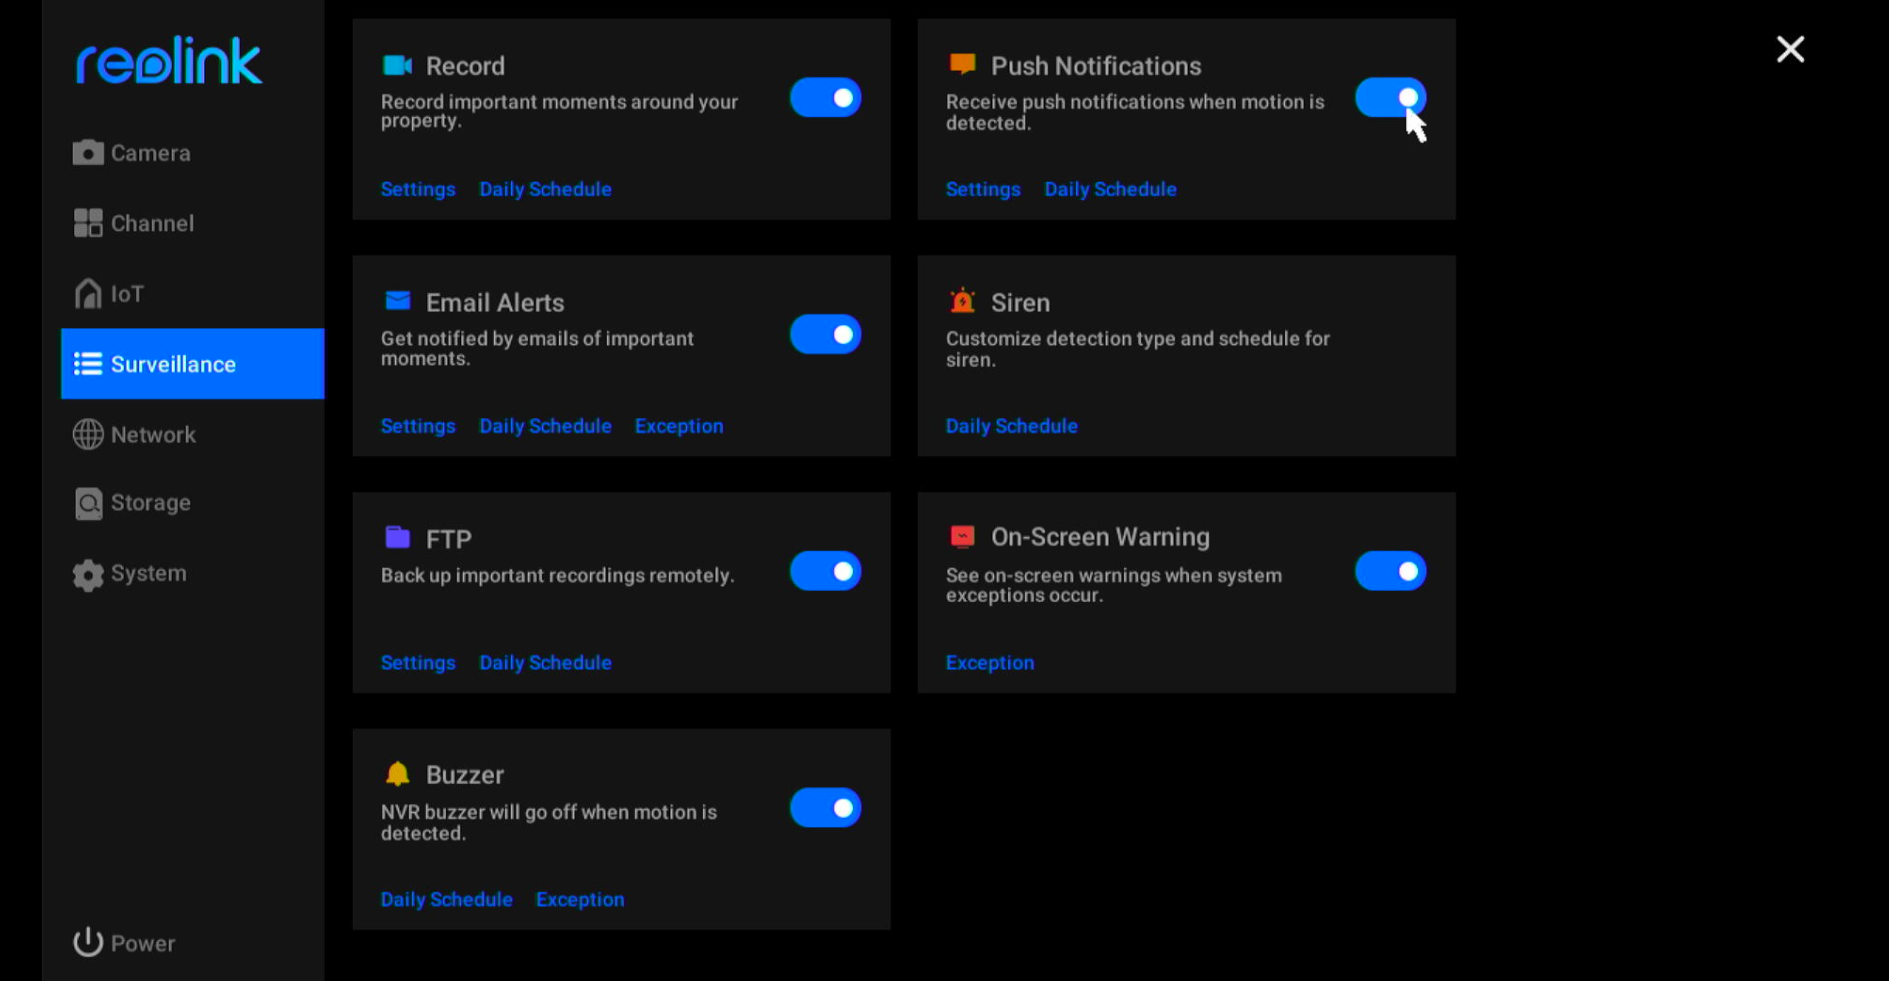Disable Push Notifications toggle
This screenshot has width=1889, height=981.
point(1391,98)
